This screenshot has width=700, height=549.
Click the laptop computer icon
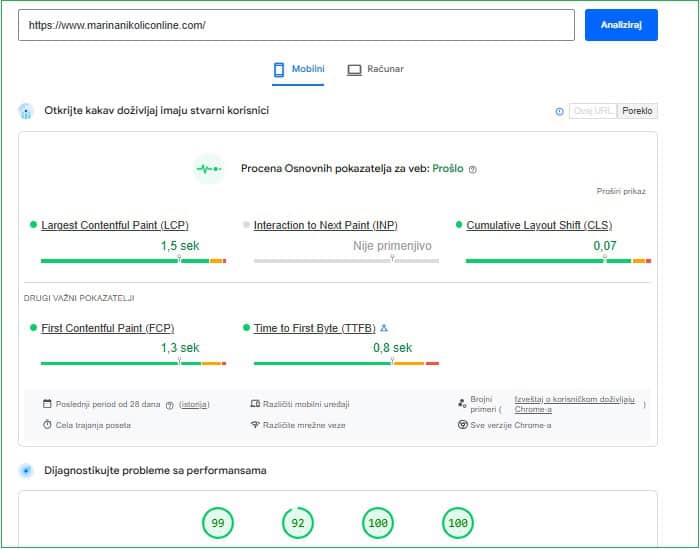[x=354, y=70]
